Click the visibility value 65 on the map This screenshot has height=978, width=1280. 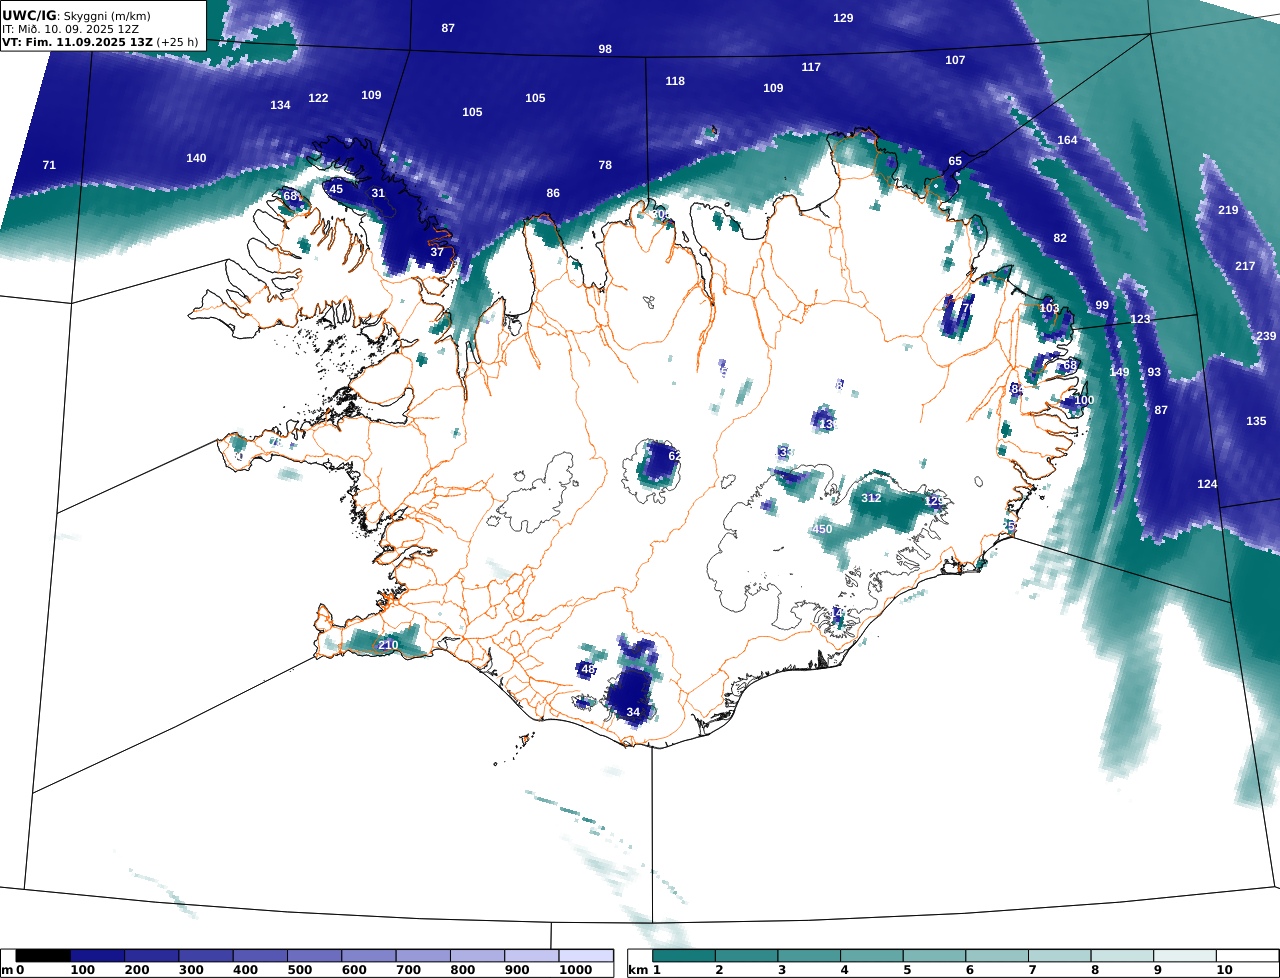[955, 161]
